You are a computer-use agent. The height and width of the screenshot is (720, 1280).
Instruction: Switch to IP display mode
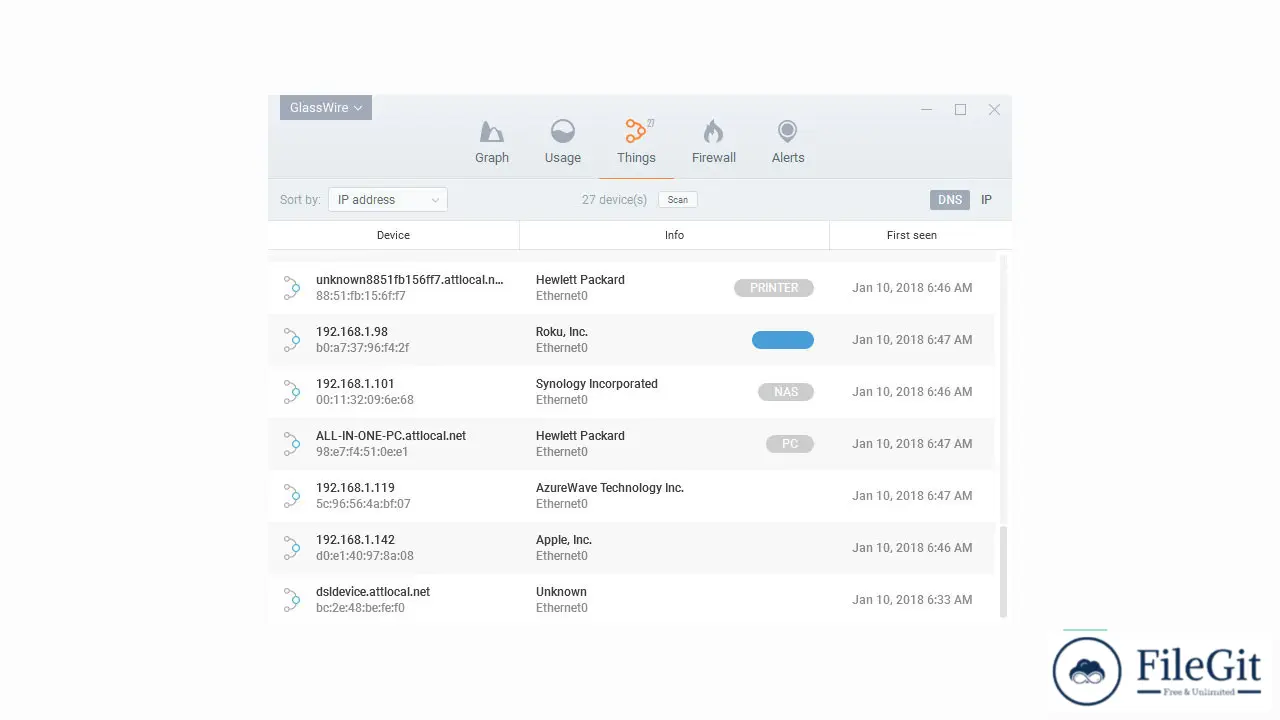click(986, 200)
